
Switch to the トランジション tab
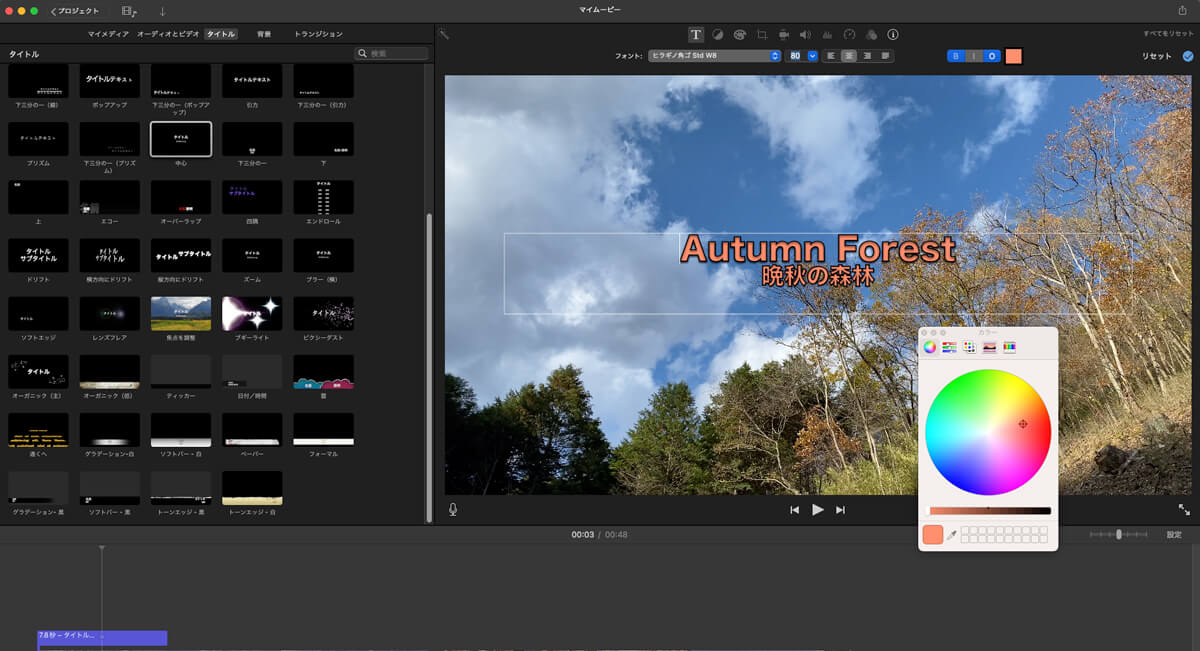coord(318,34)
